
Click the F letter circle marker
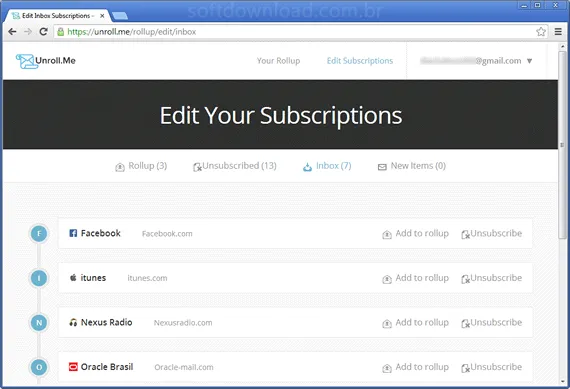click(39, 233)
